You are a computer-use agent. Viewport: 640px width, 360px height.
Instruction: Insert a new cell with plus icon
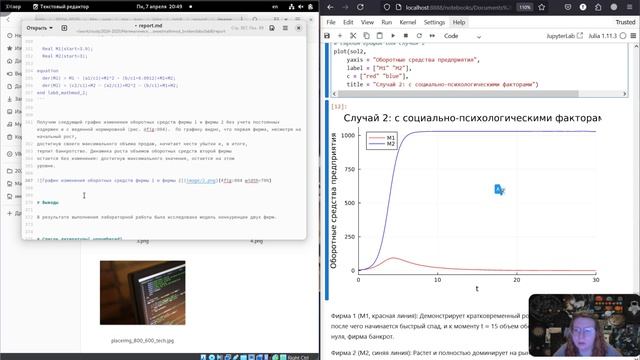[340, 36]
